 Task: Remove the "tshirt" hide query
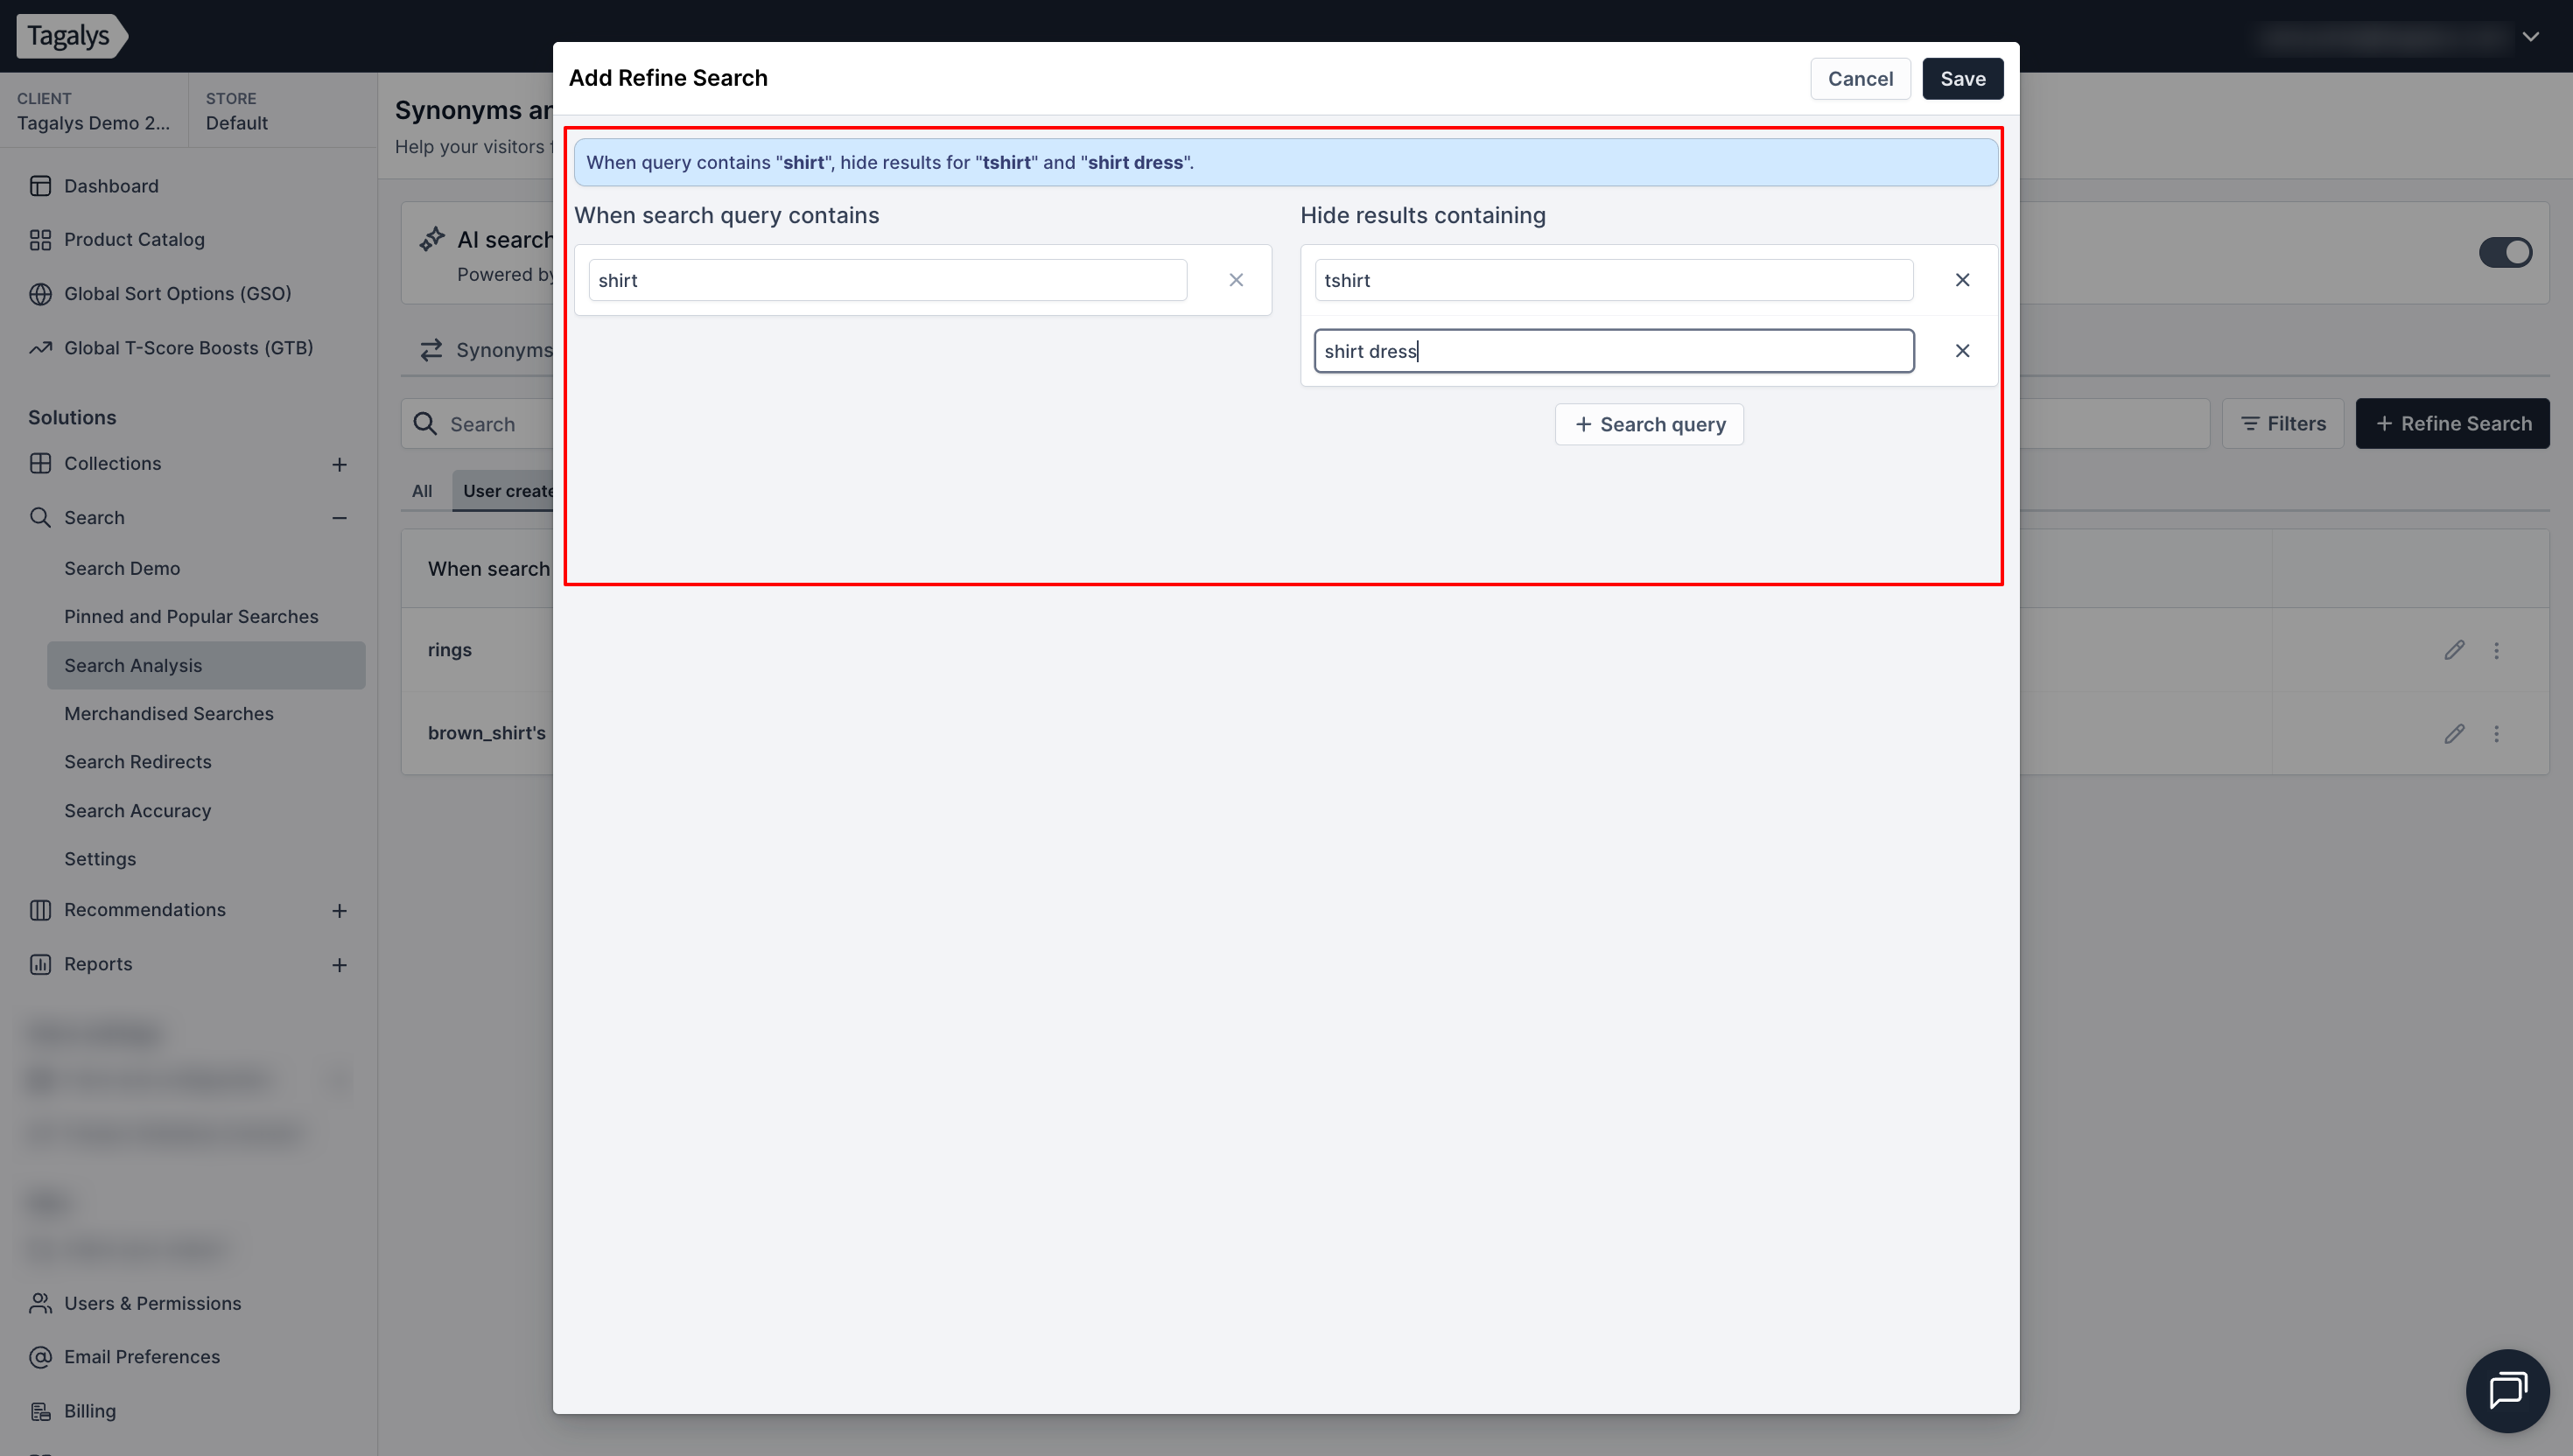click(1962, 280)
